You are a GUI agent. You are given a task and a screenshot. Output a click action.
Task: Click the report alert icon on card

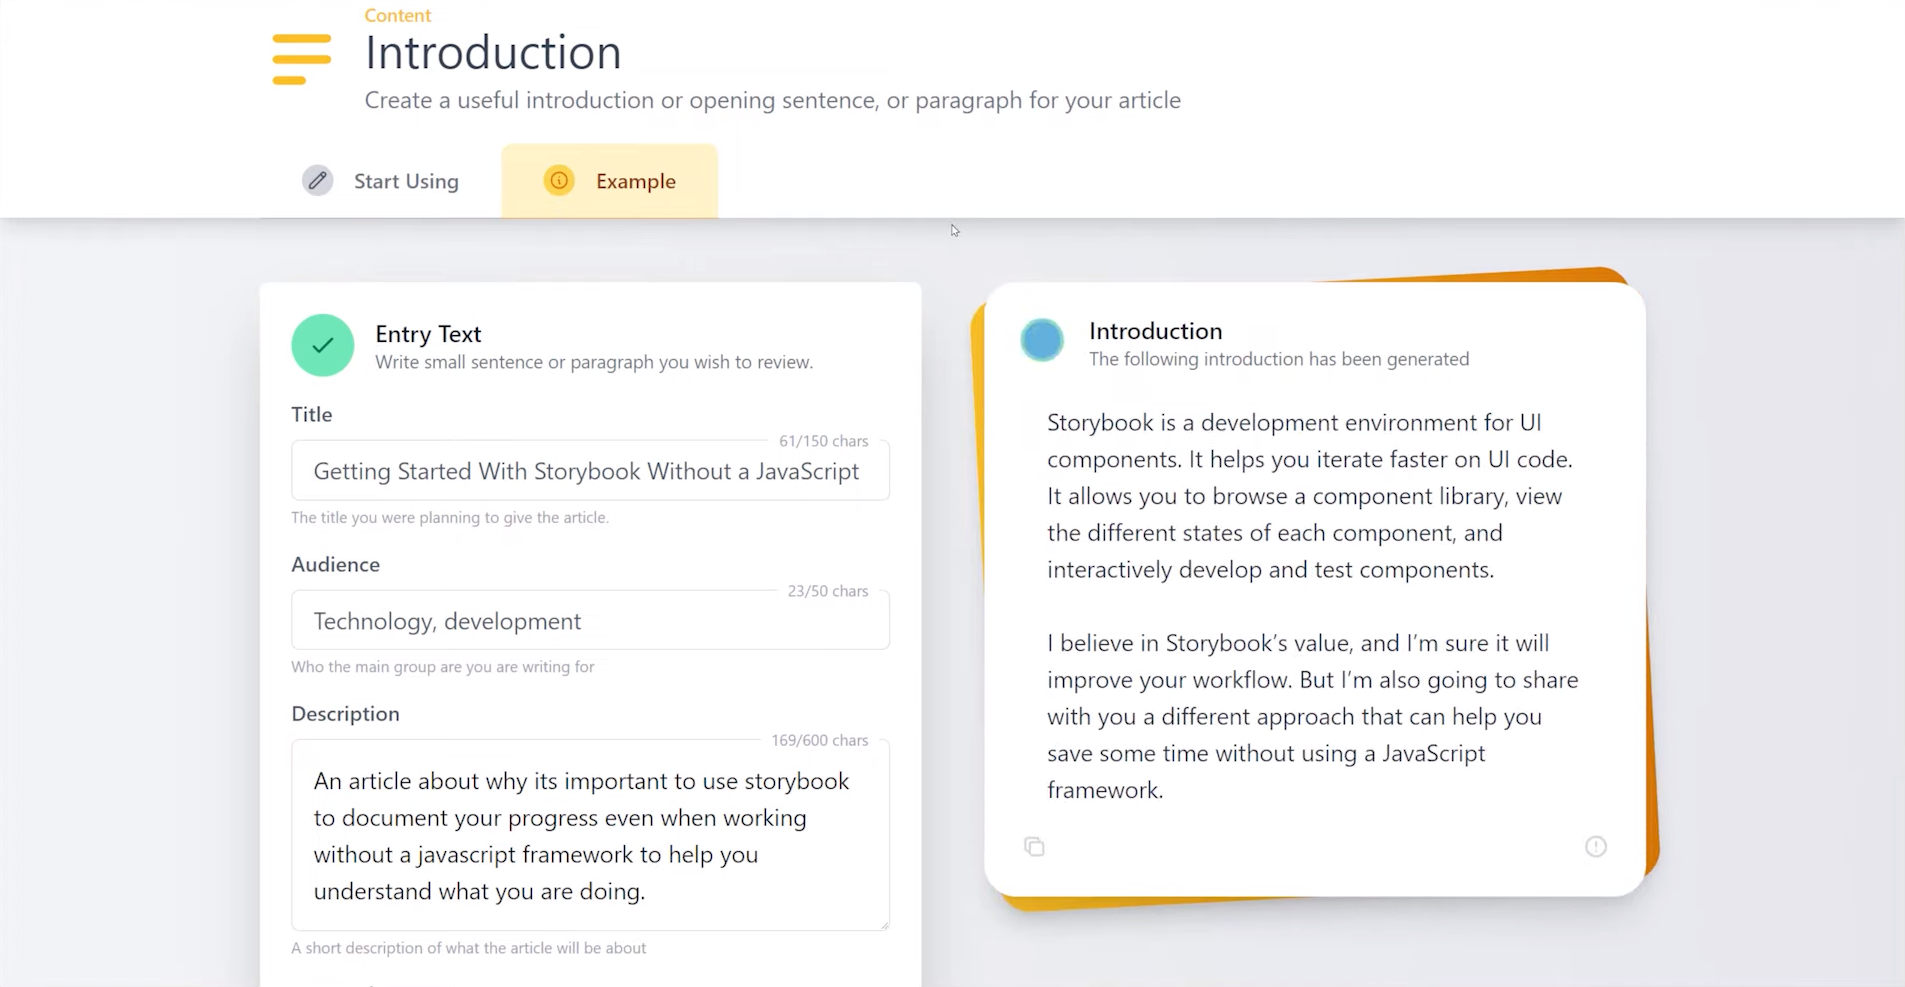coord(1595,847)
